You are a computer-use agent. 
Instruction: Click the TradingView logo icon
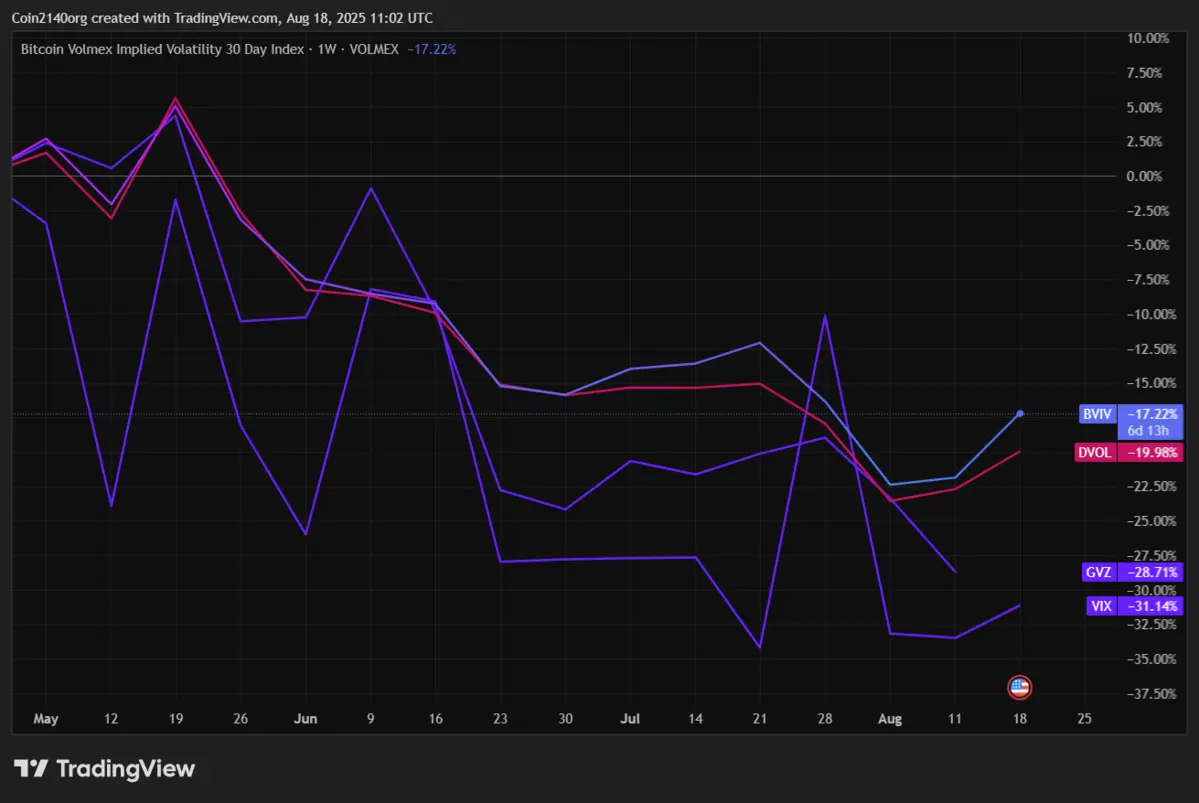click(x=31, y=769)
